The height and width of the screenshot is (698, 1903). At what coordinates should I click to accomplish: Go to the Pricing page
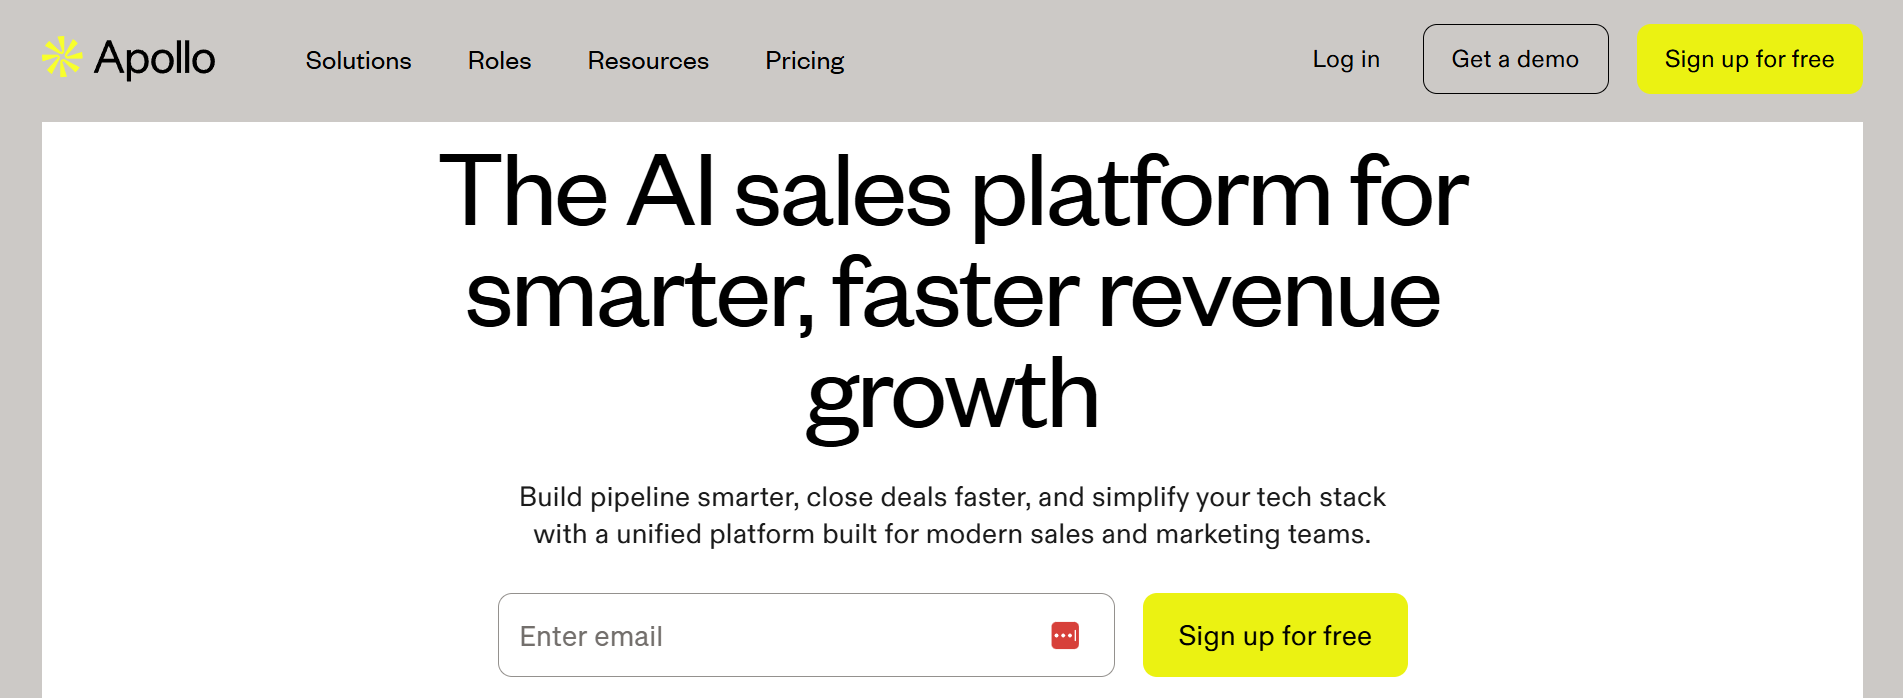click(804, 61)
